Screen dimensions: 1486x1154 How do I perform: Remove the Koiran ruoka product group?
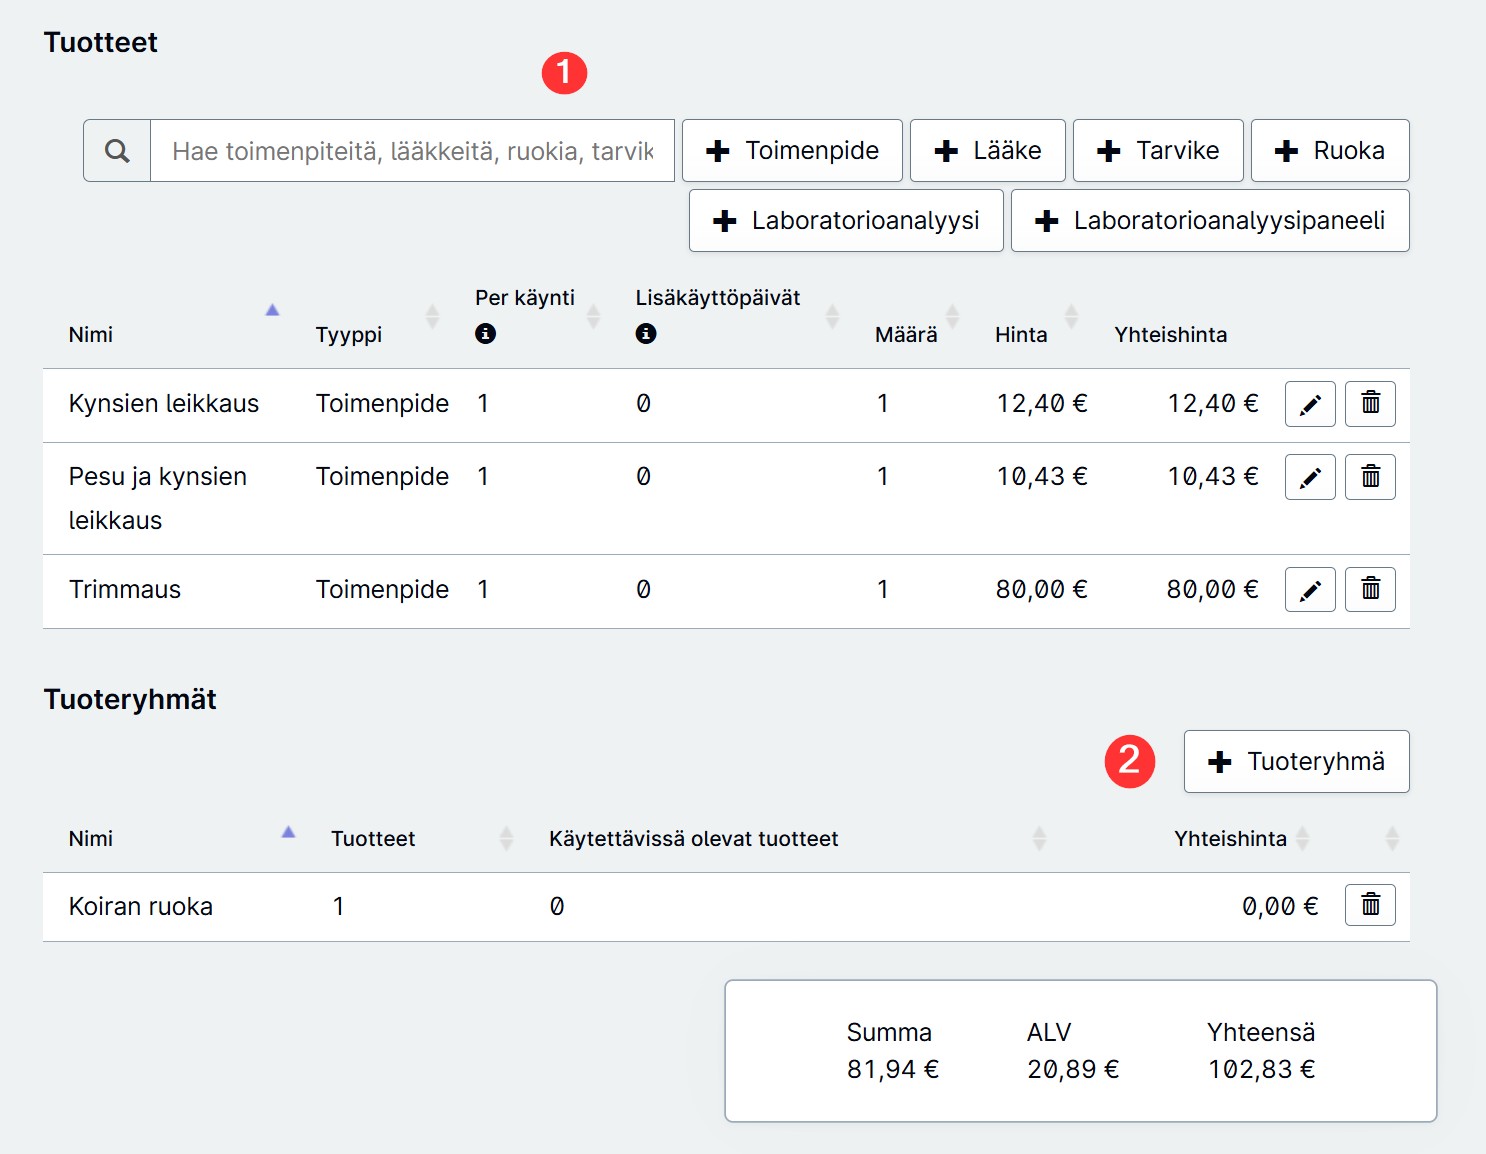tap(1370, 905)
